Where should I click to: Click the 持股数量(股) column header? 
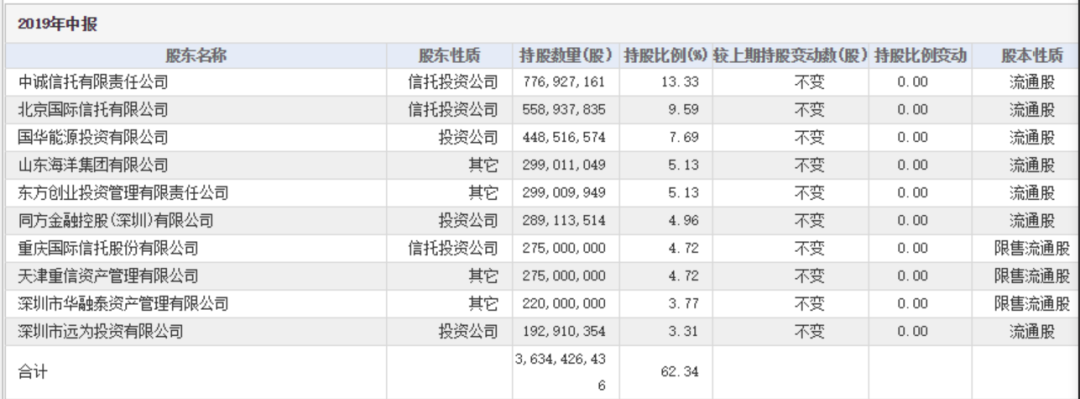pos(565,56)
